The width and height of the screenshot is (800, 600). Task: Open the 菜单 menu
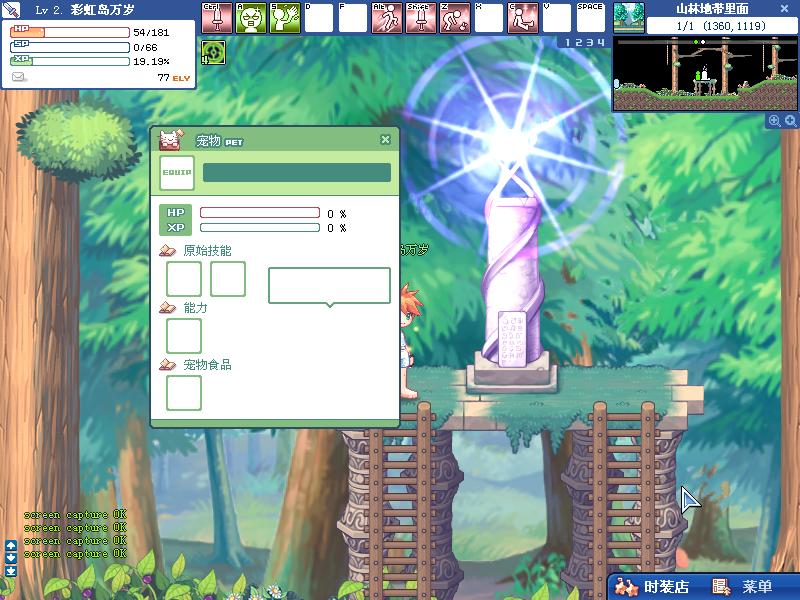tap(743, 587)
